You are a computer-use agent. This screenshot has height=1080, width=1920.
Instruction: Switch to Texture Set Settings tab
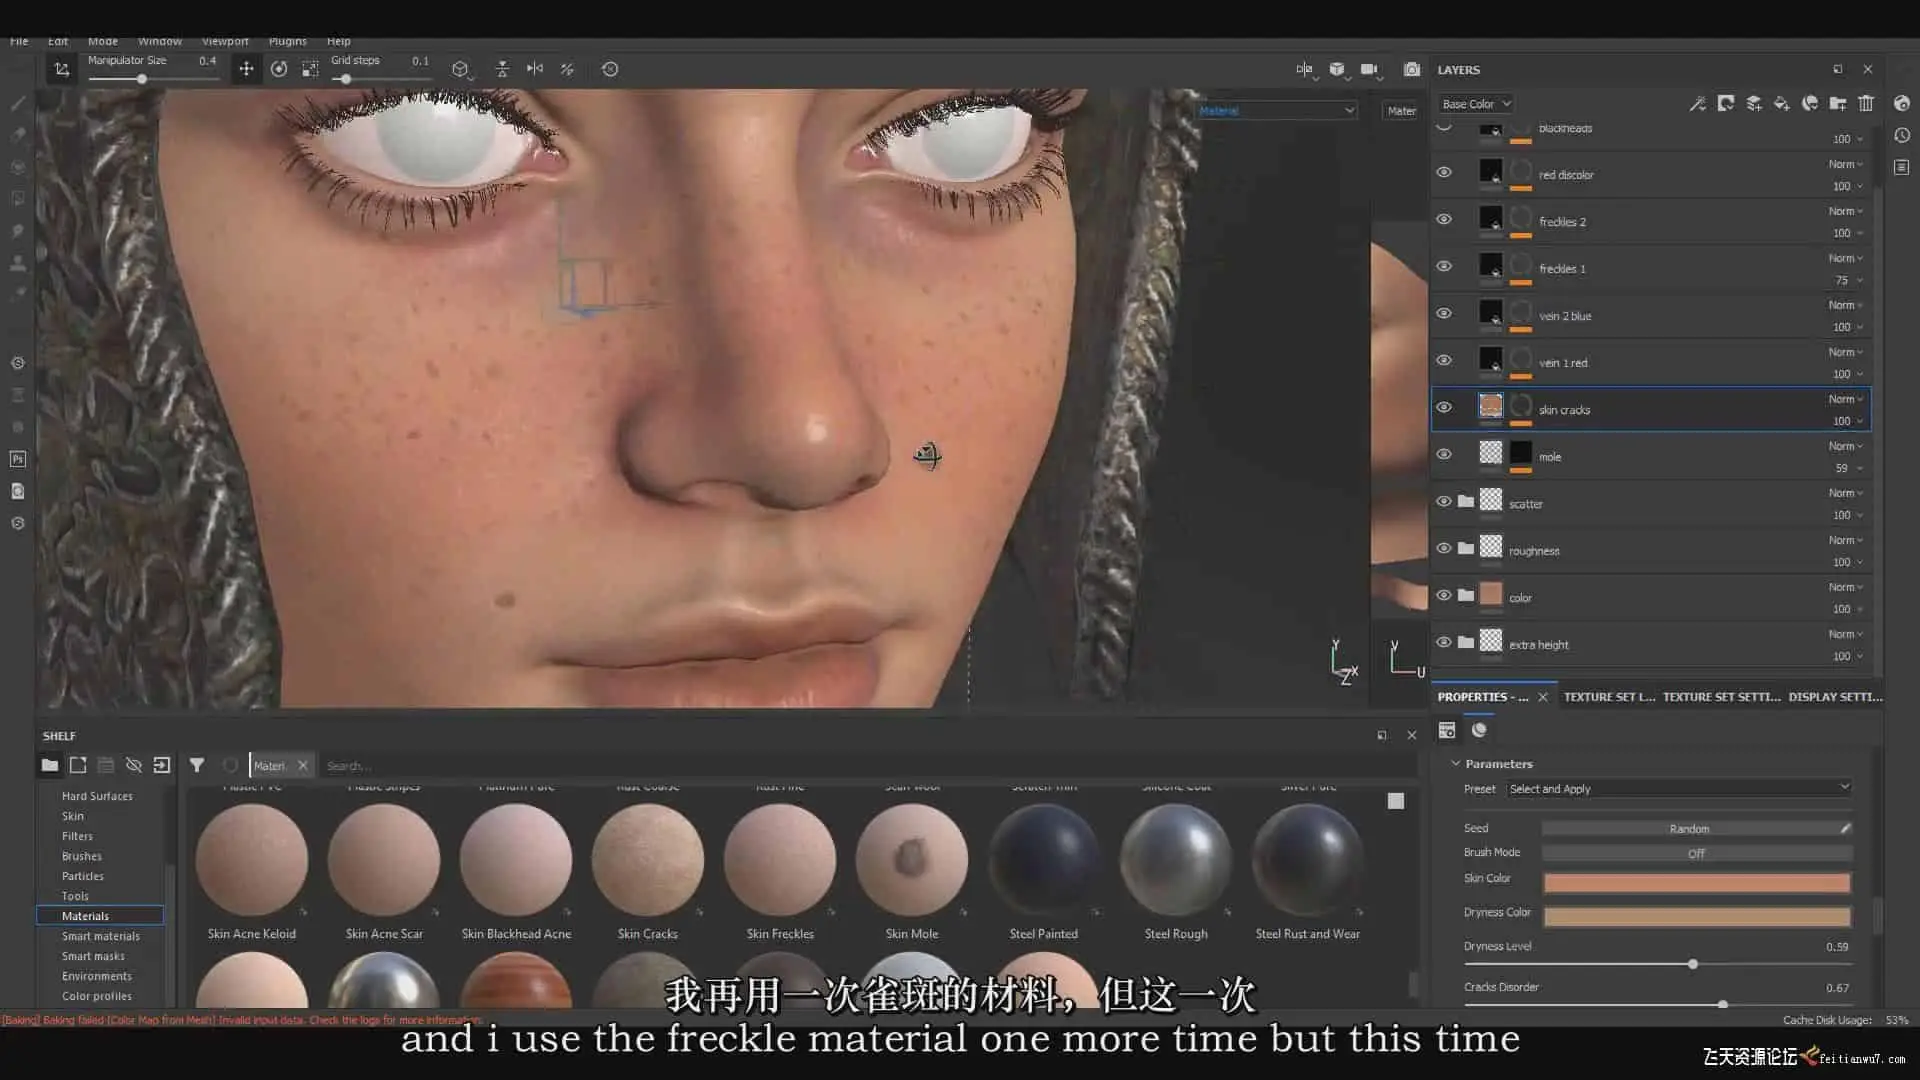click(x=1721, y=697)
